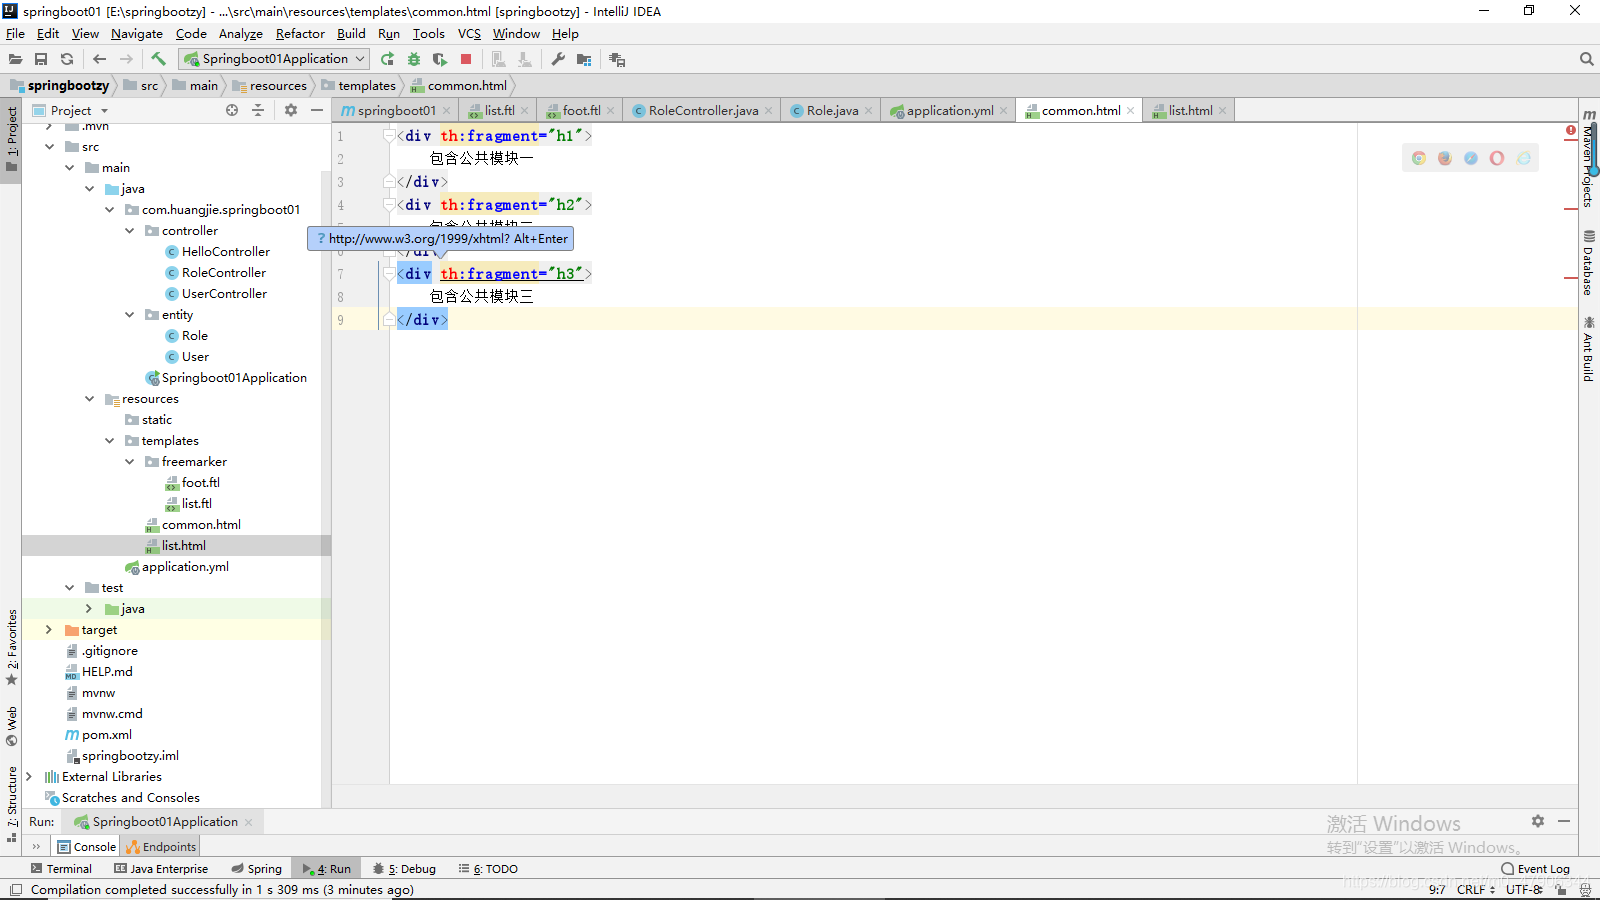Select the Endpoints tab in Run panel
The image size is (1600, 900).
pyautogui.click(x=161, y=847)
